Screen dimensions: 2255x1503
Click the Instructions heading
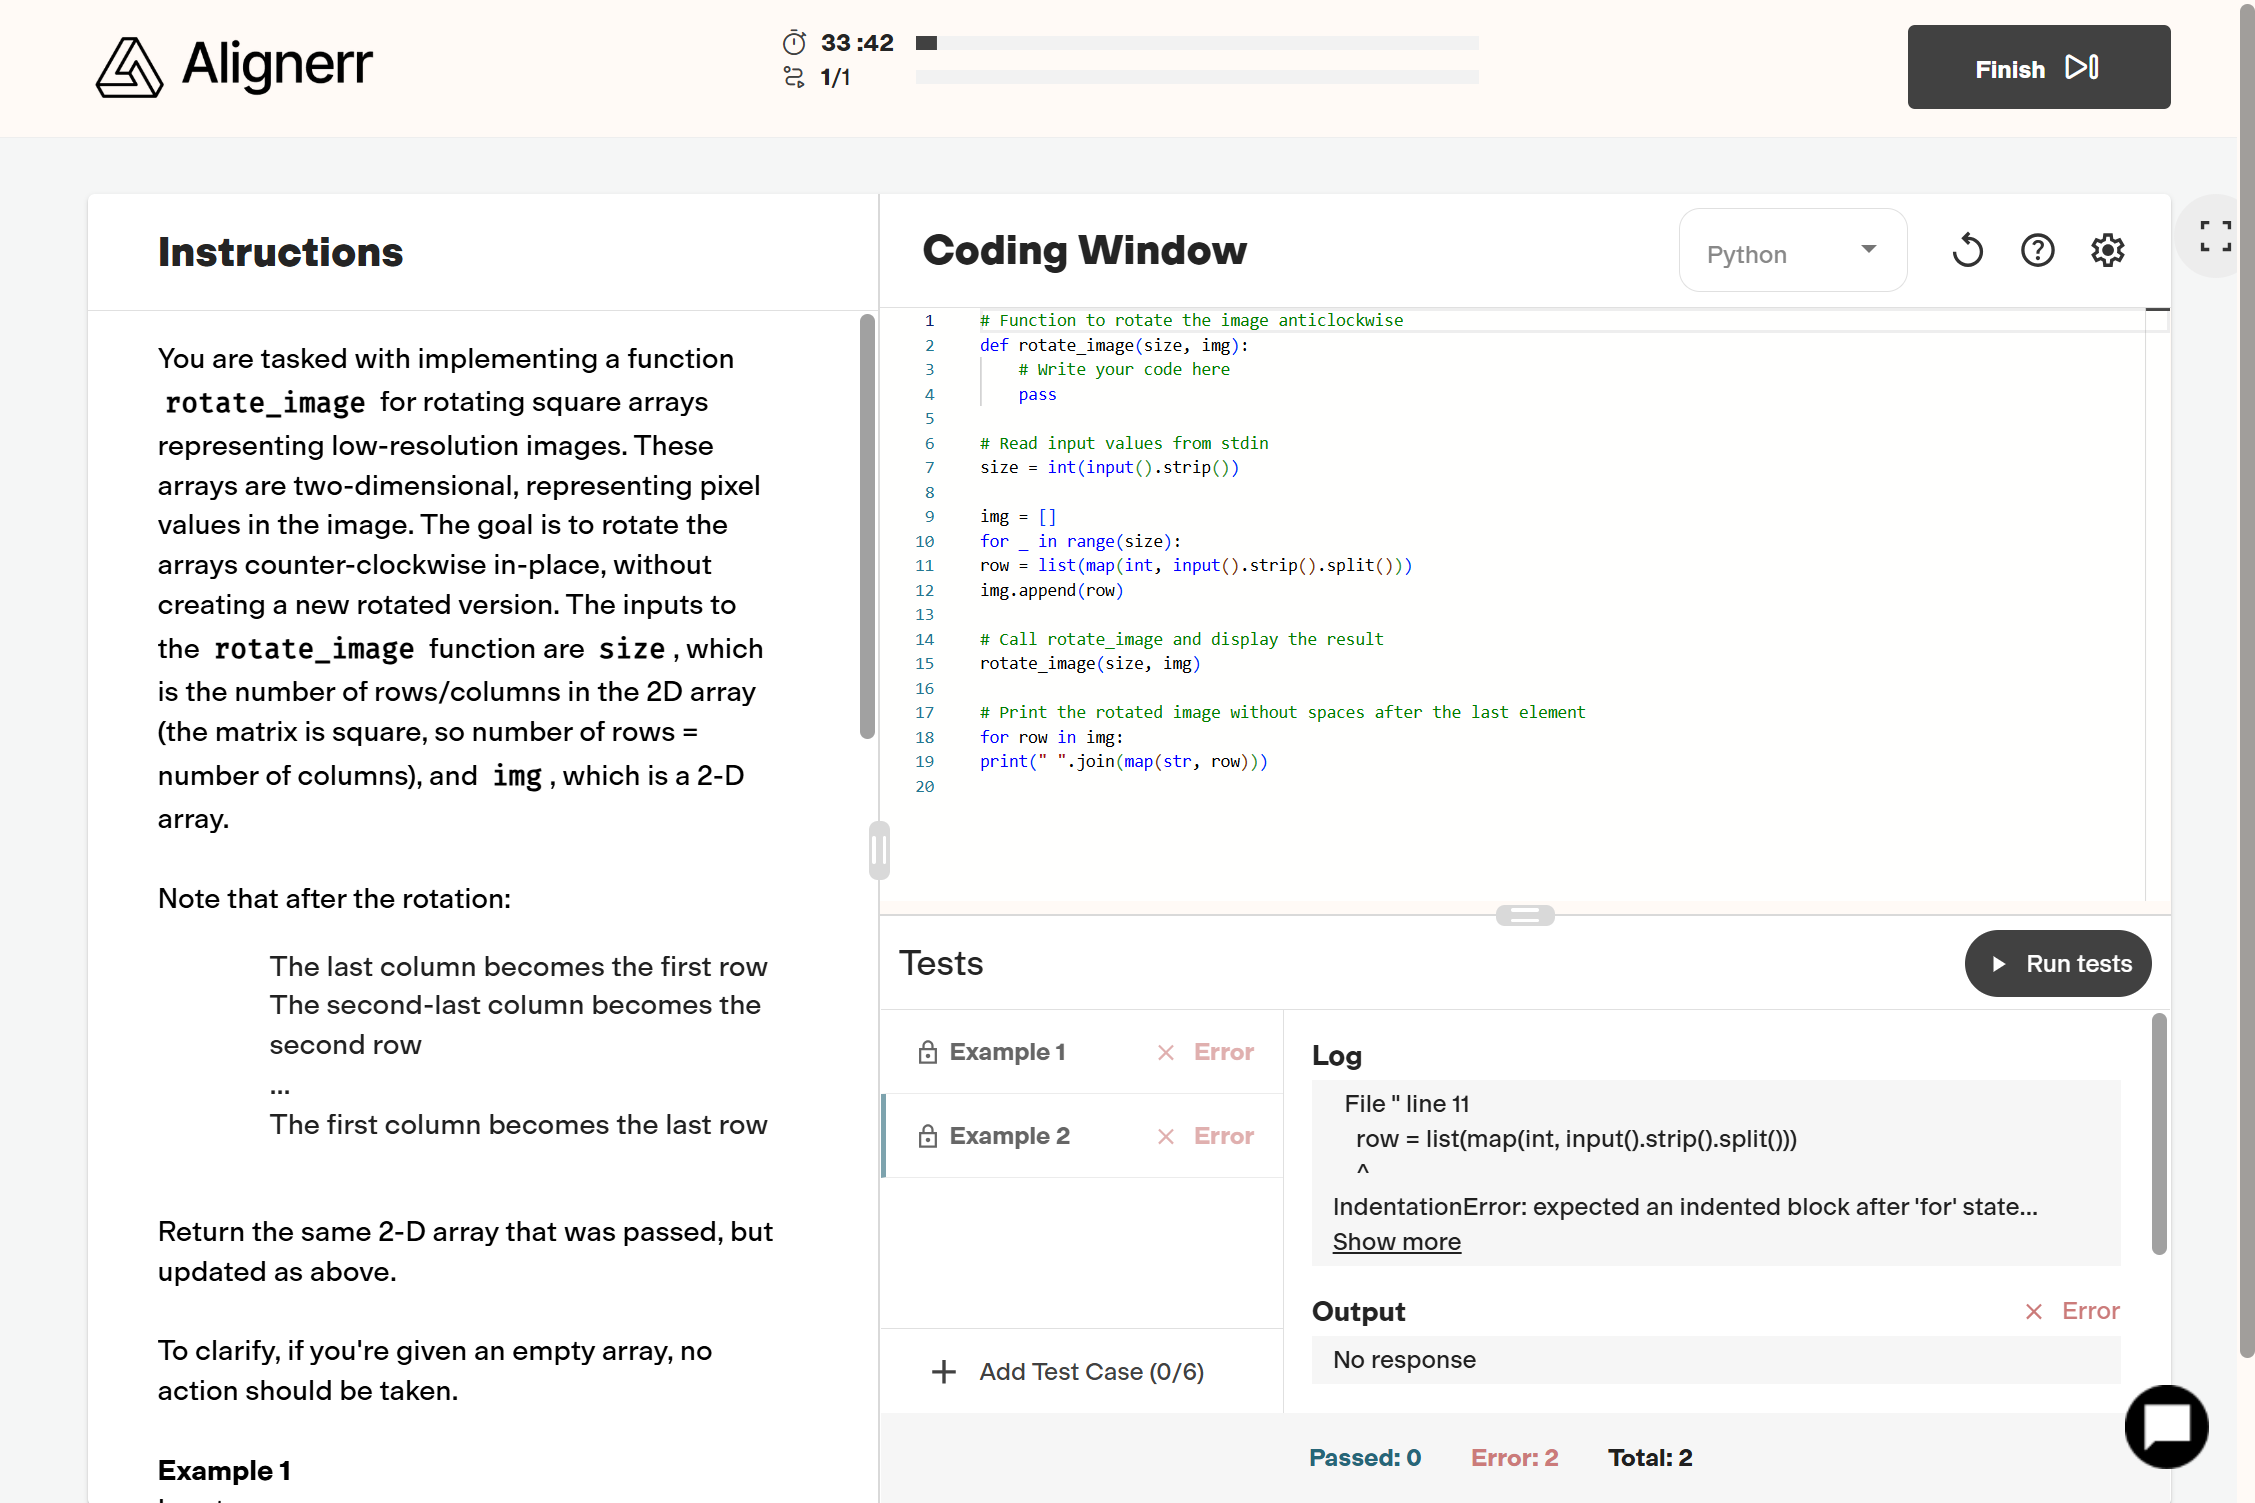coord(280,252)
